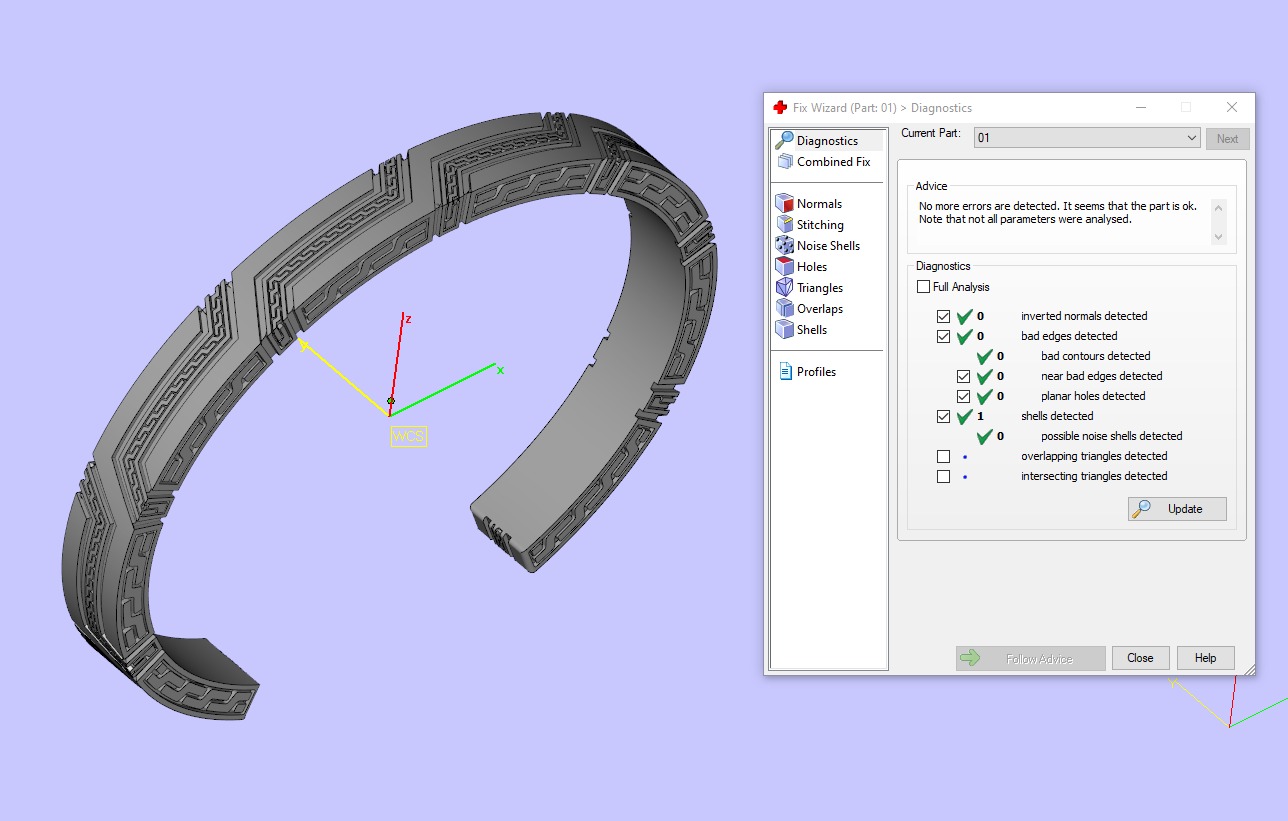Toggle planar holes detected checkbox
The width and height of the screenshot is (1288, 821).
coord(963,396)
